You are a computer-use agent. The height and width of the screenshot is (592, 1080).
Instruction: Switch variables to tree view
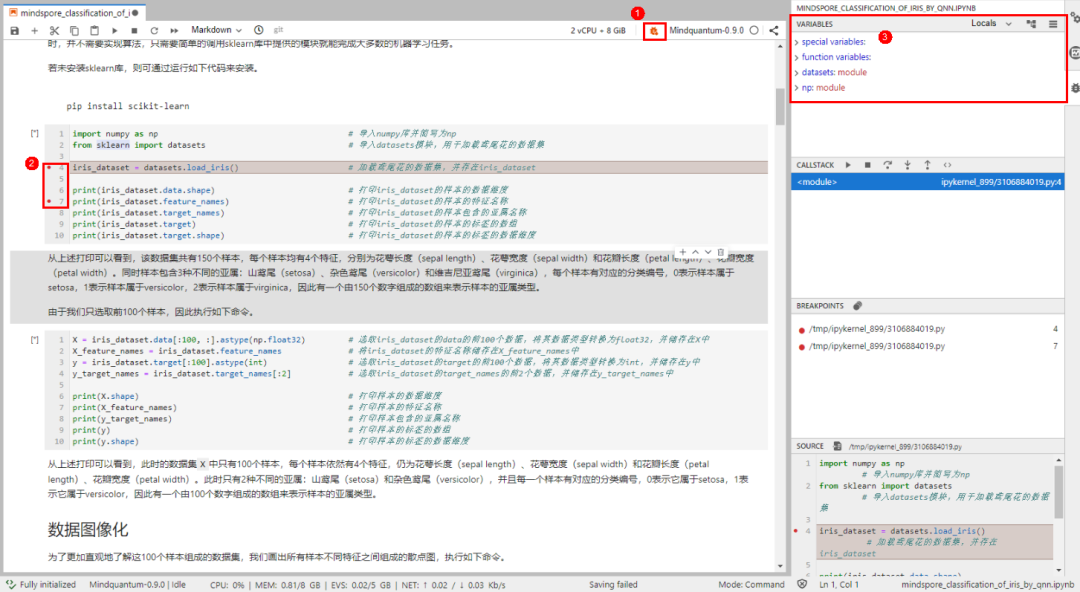(1031, 23)
